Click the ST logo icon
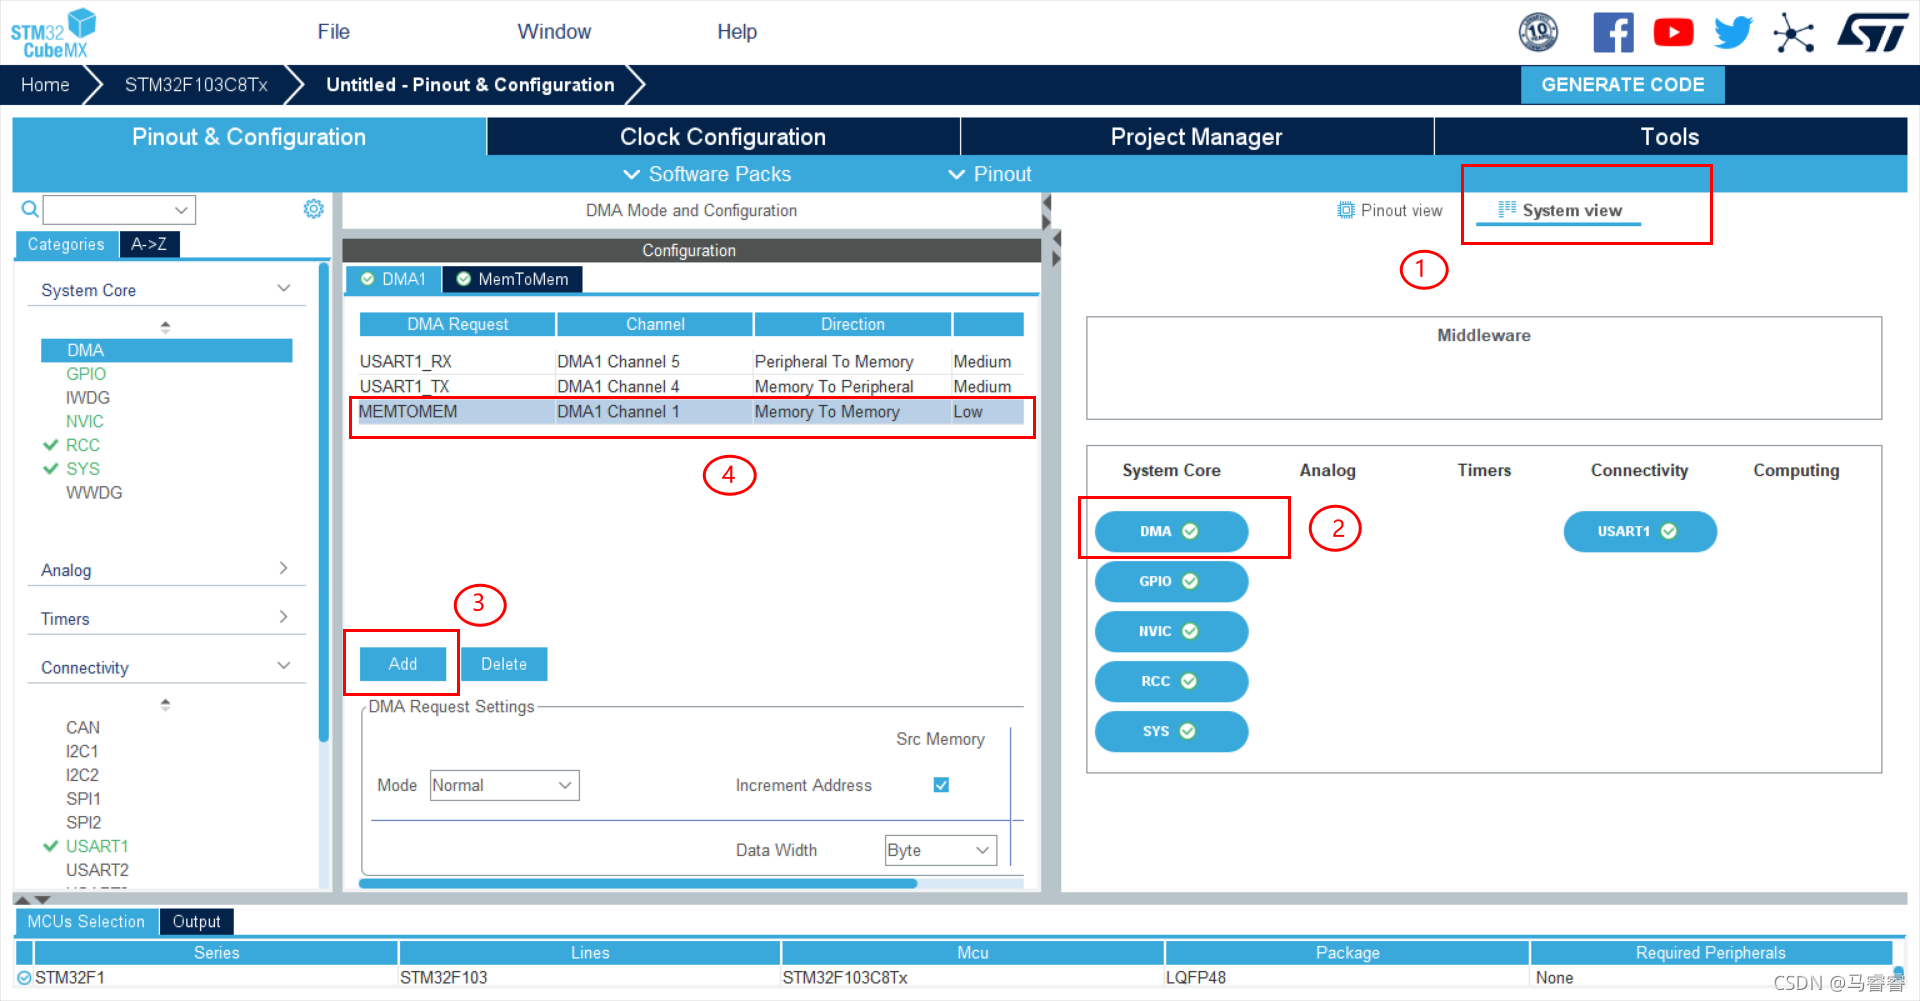 [x=1872, y=32]
